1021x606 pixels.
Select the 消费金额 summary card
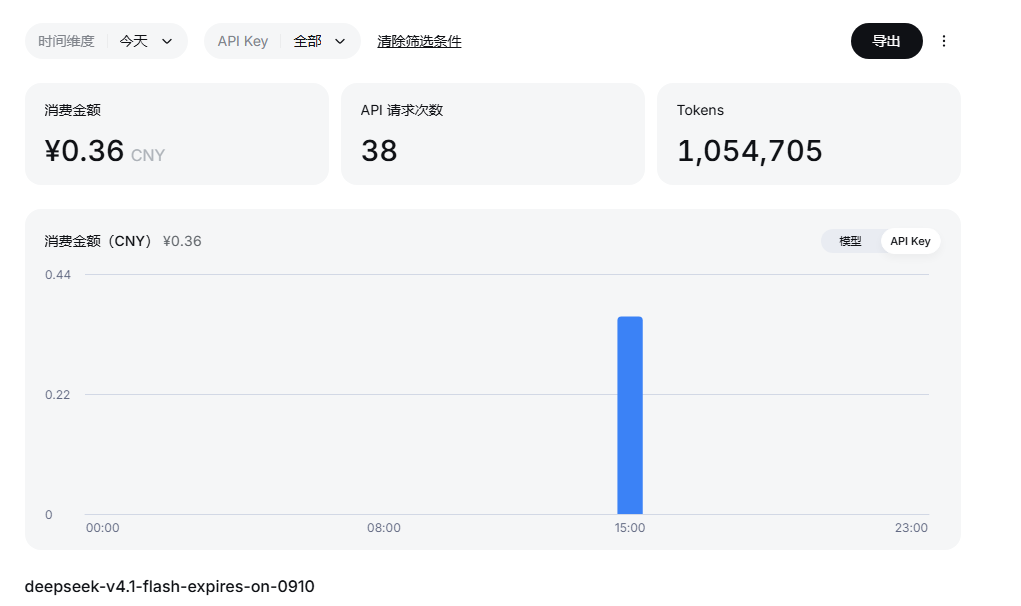click(177, 134)
